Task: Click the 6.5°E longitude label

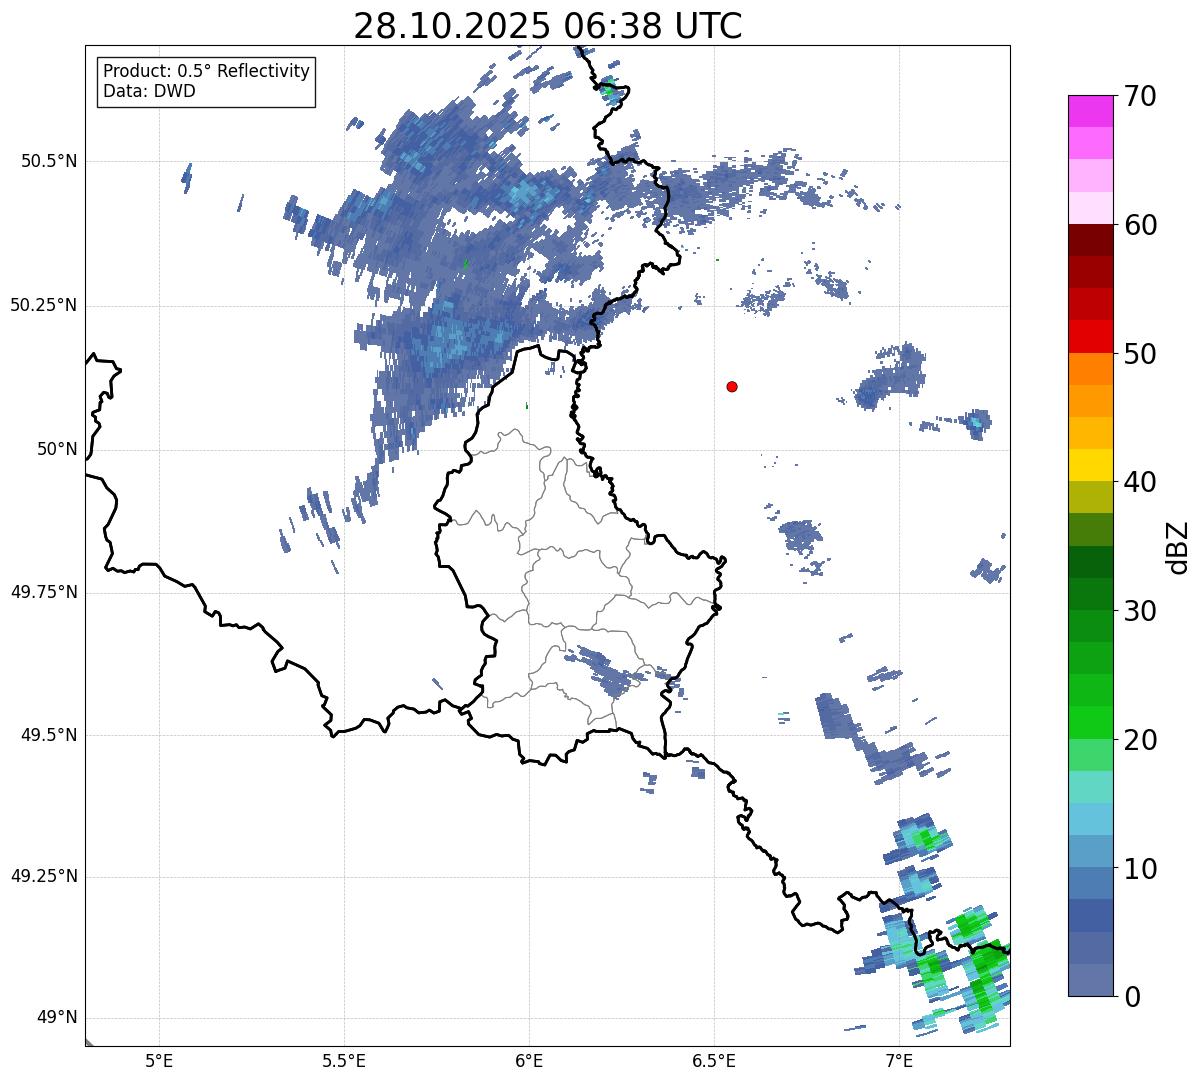Action: pyautogui.click(x=714, y=1060)
